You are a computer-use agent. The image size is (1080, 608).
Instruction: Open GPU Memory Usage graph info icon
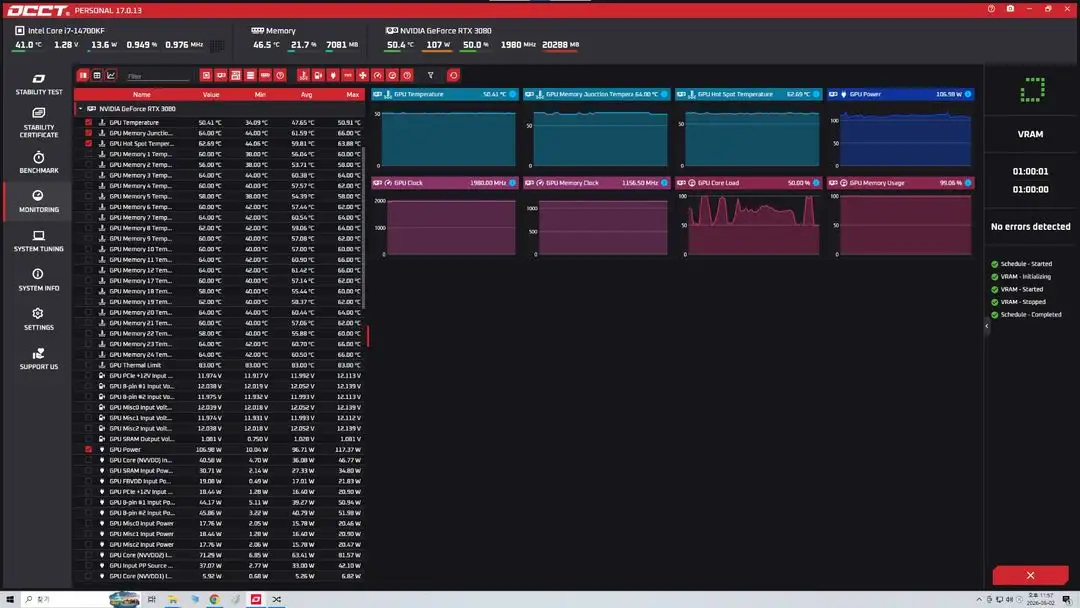click(x=968, y=183)
